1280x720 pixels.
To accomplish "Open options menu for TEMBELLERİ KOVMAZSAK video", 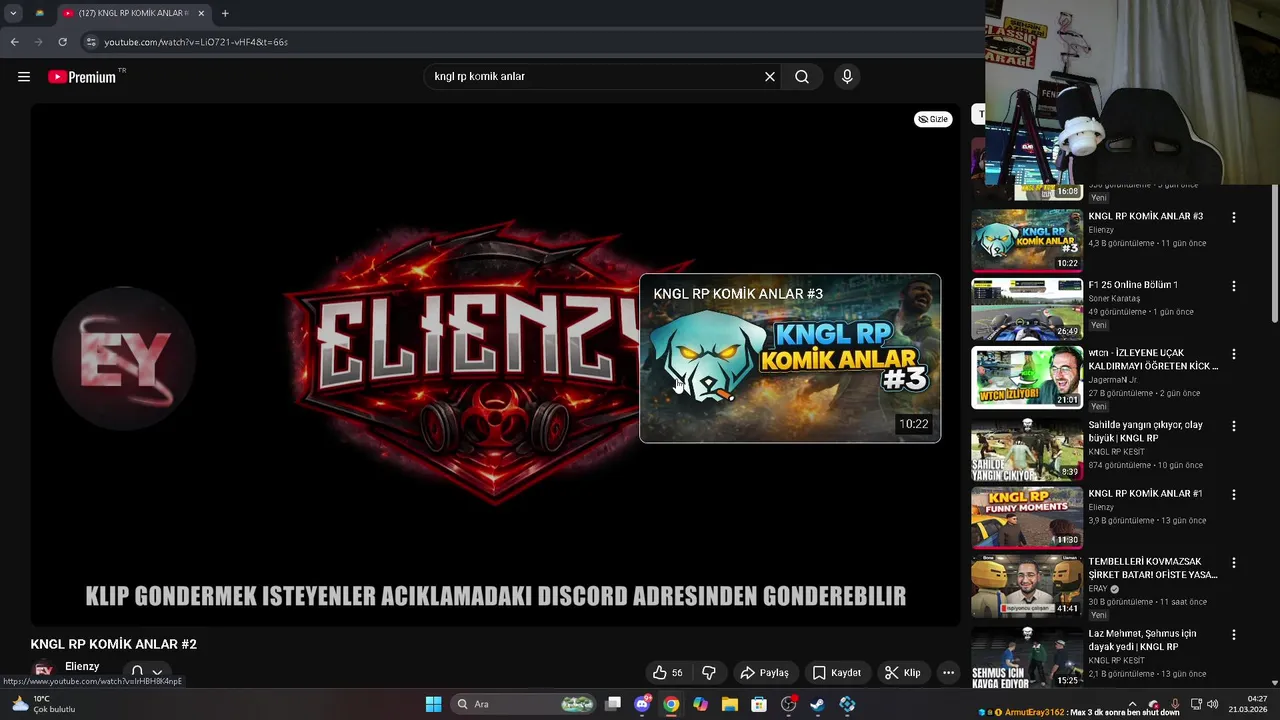I will click(x=1234, y=563).
